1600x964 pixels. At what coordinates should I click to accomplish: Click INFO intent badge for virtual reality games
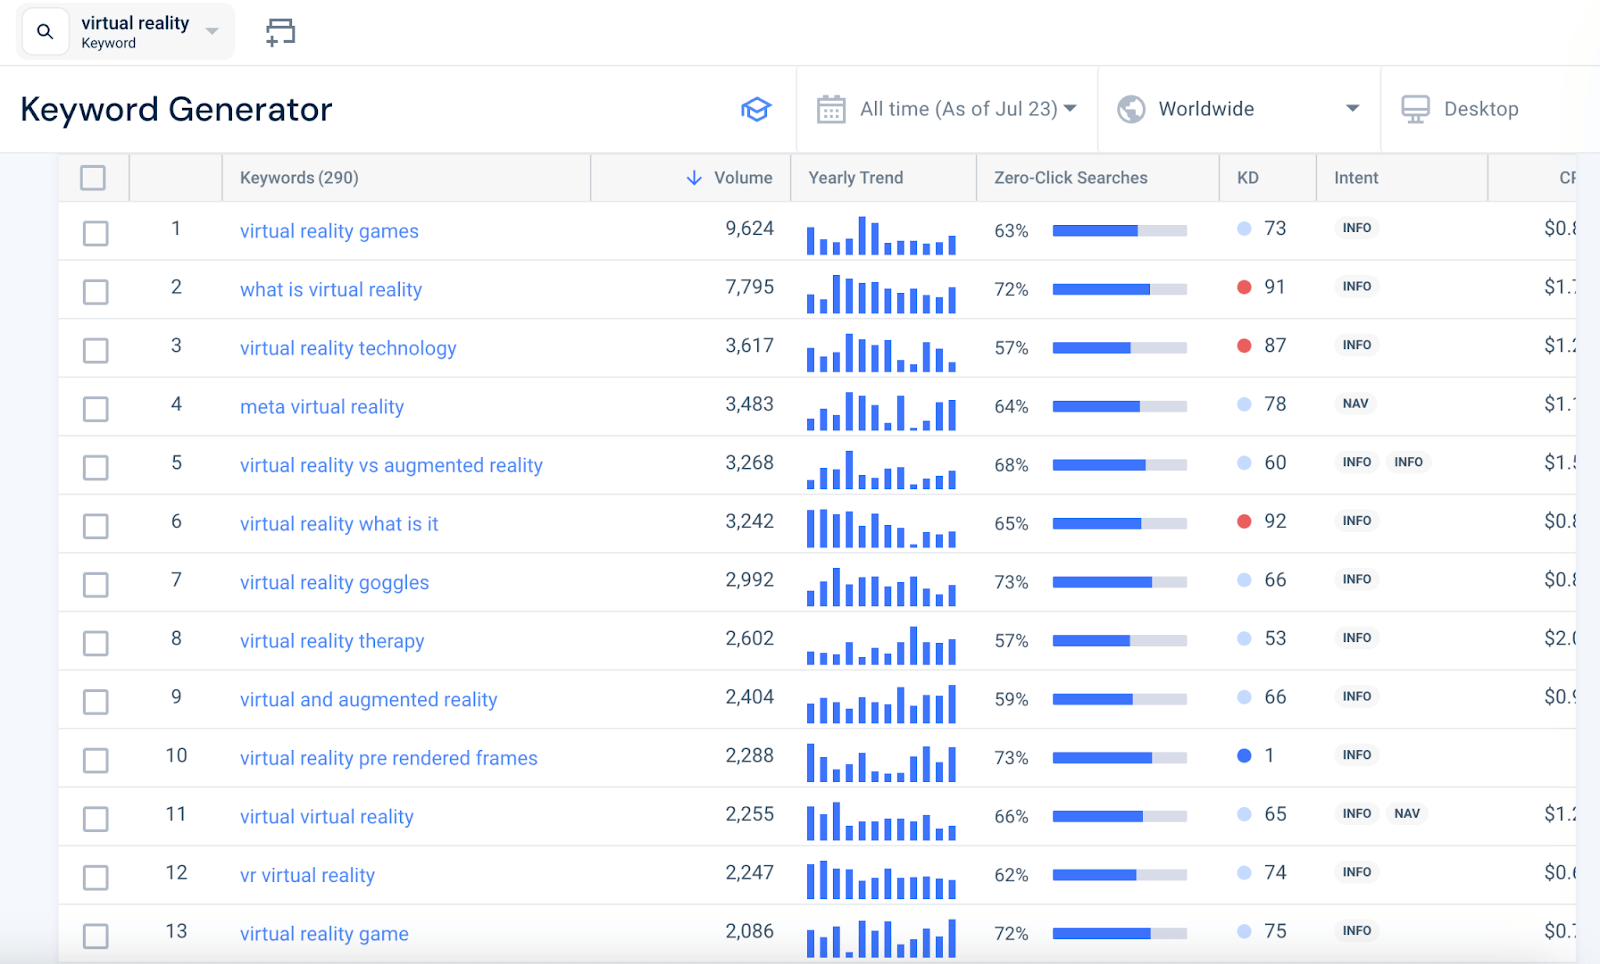(1357, 228)
